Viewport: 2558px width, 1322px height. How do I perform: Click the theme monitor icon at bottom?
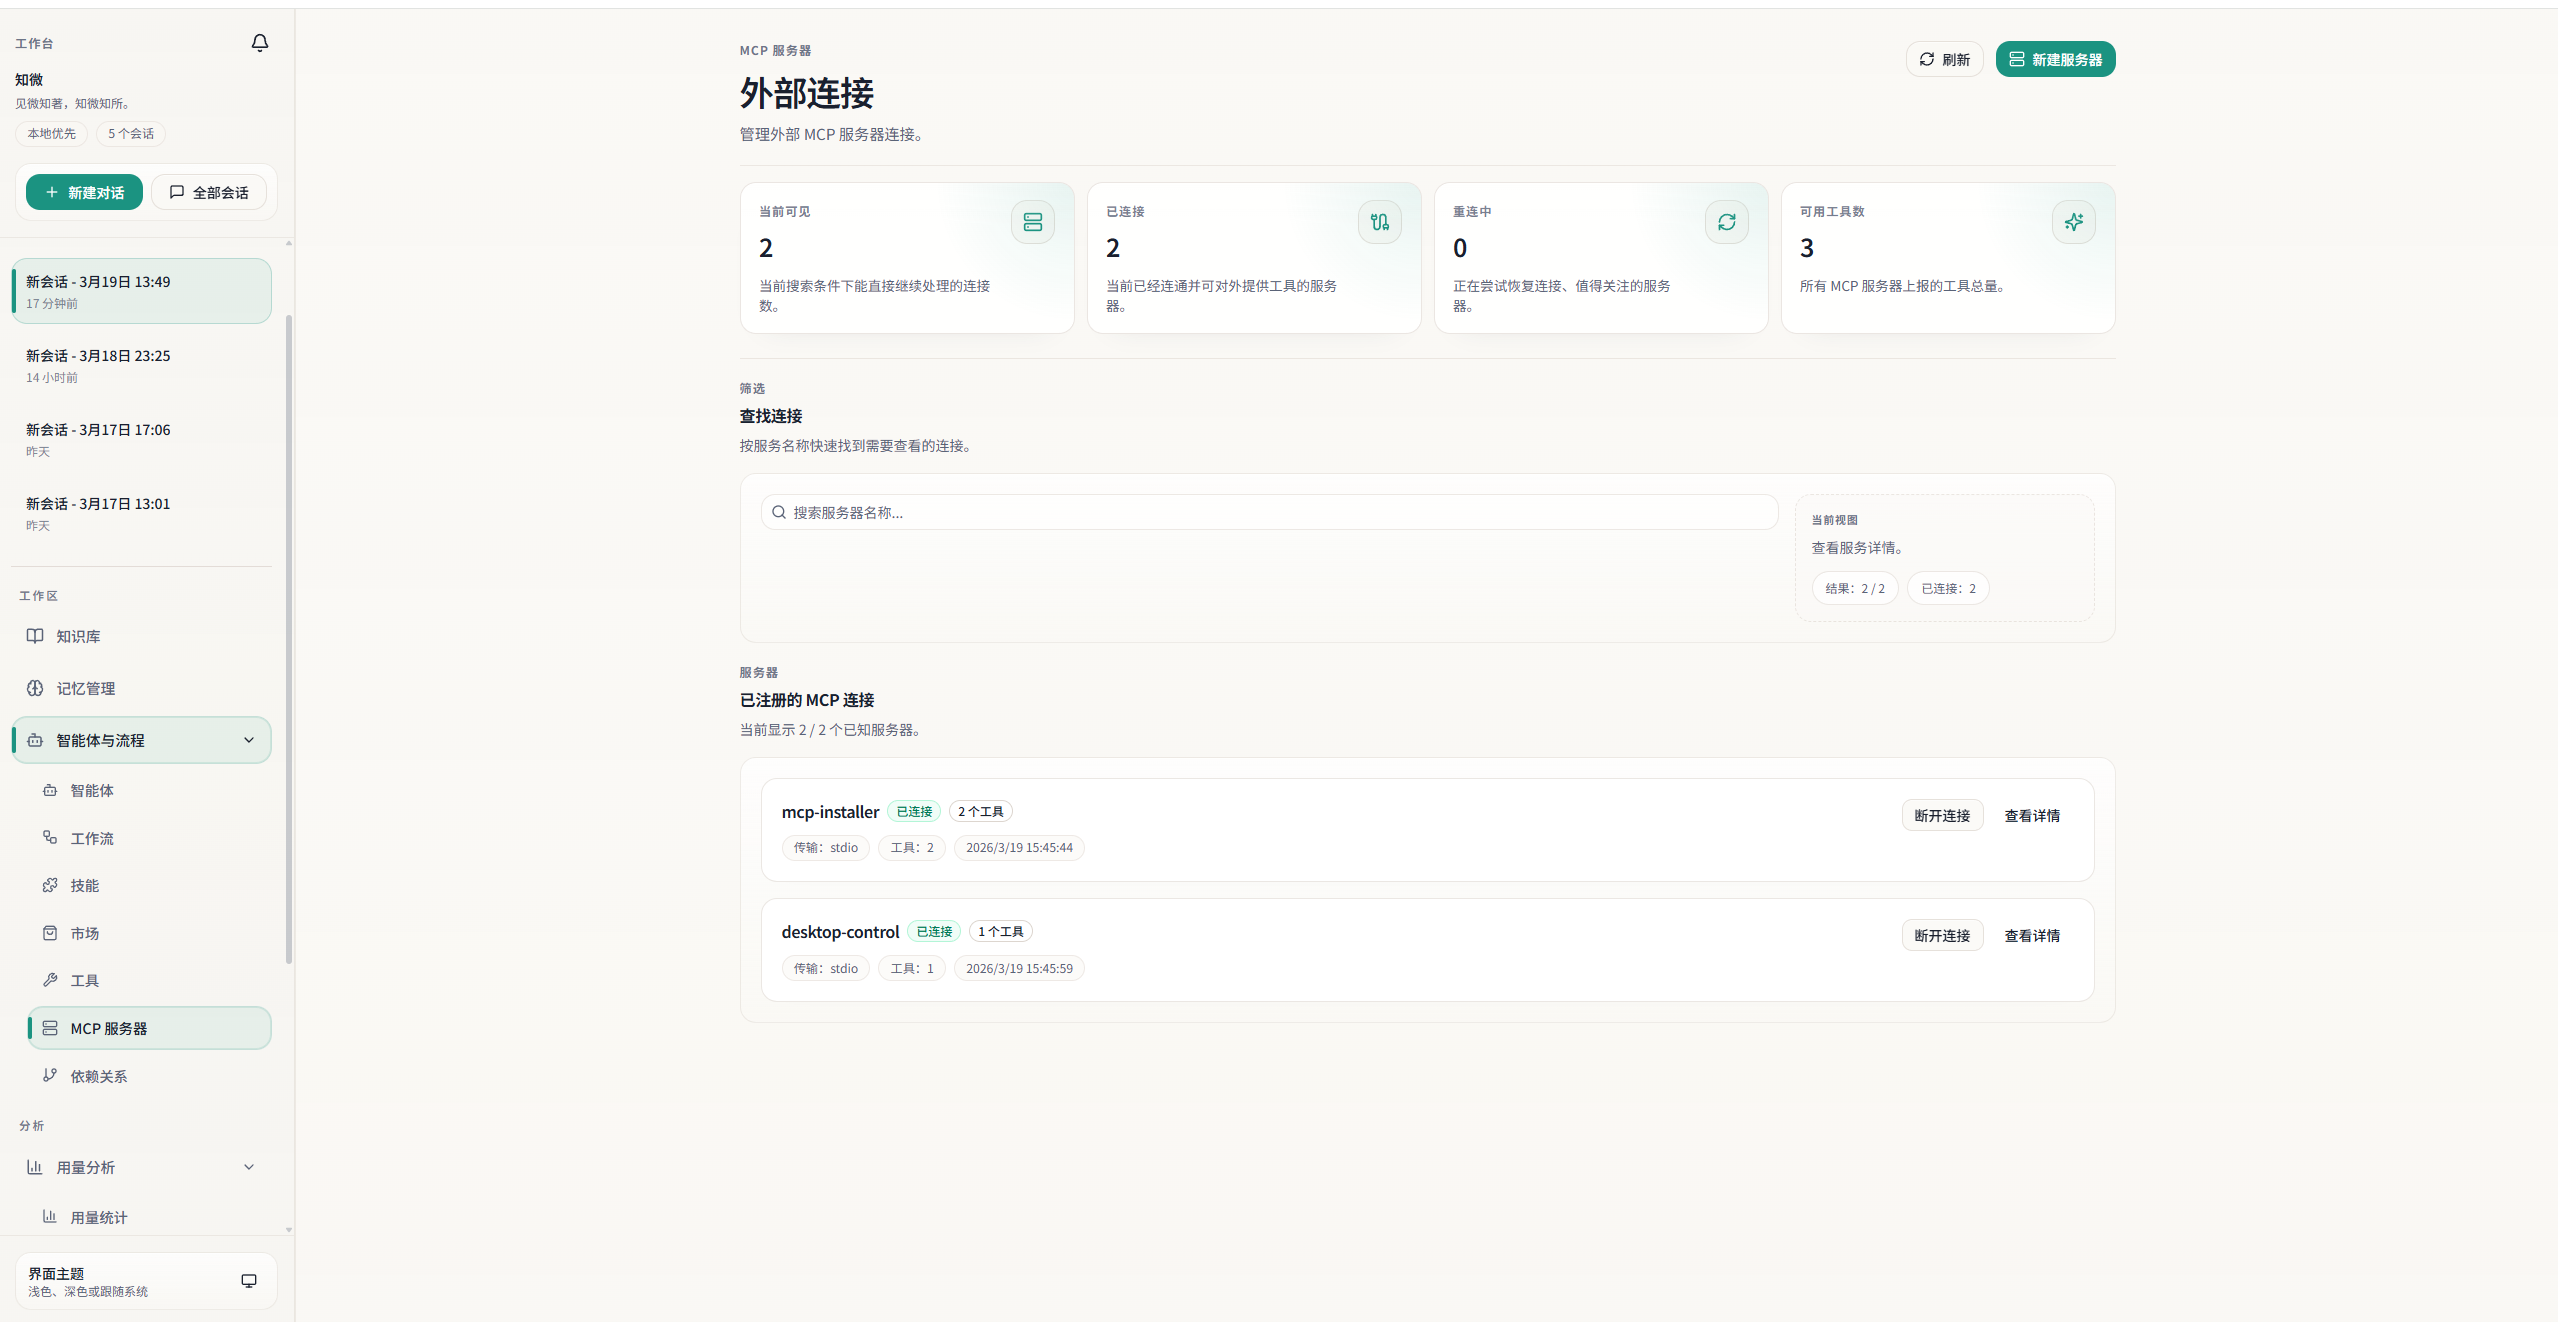click(249, 1281)
